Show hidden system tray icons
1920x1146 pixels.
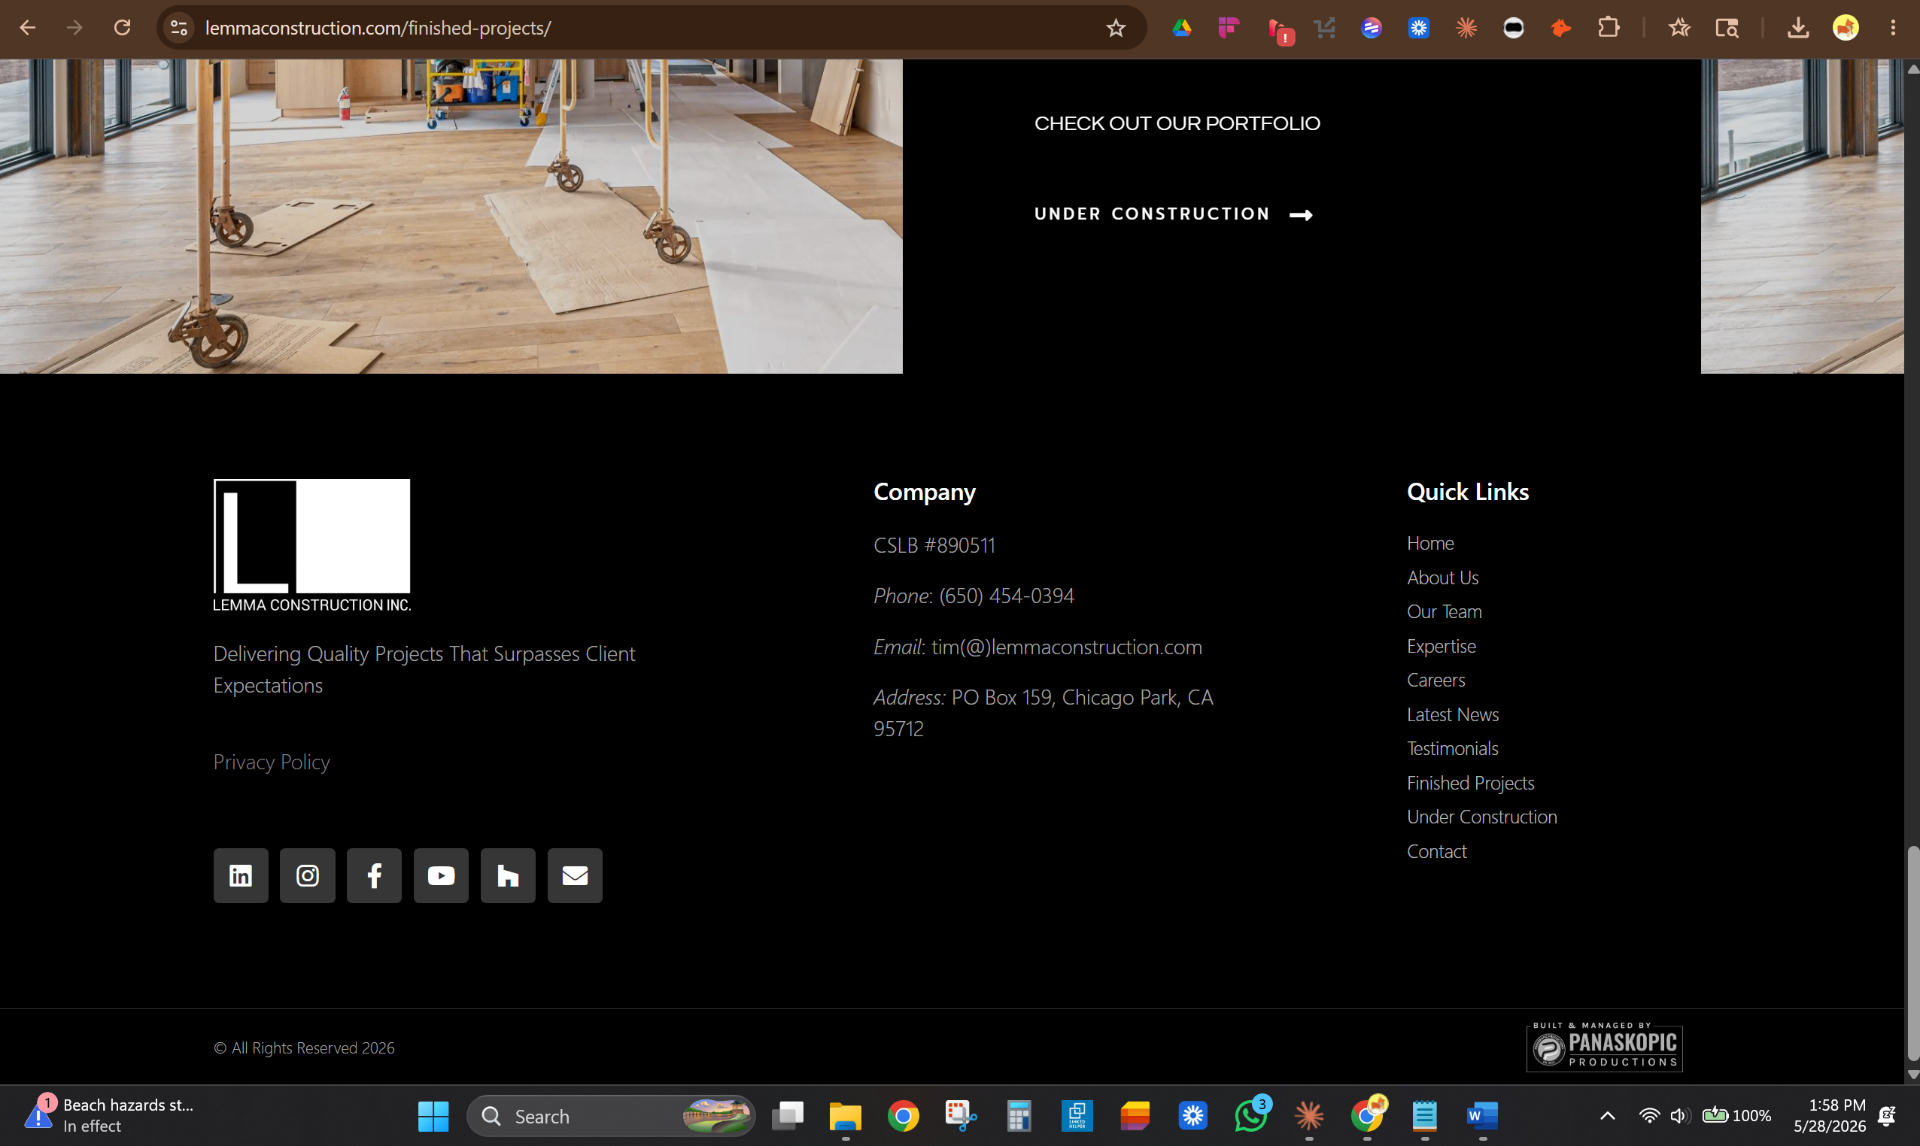click(1607, 1115)
